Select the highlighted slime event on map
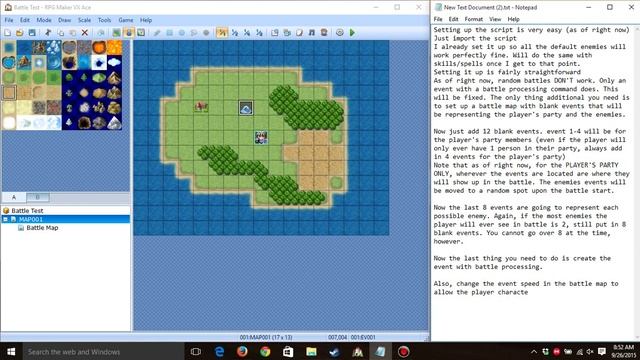Viewport: 640px width, 360px height. pos(246,108)
